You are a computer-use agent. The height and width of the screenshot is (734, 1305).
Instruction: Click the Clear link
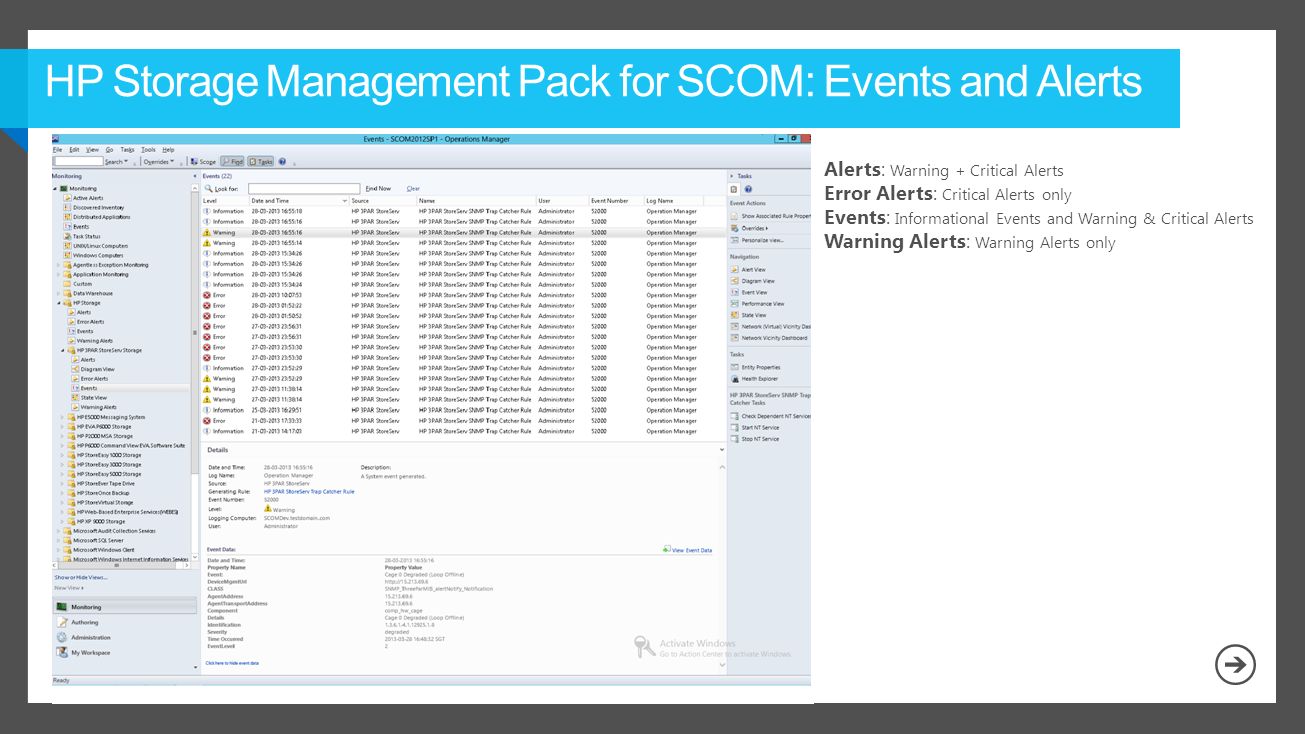(413, 188)
